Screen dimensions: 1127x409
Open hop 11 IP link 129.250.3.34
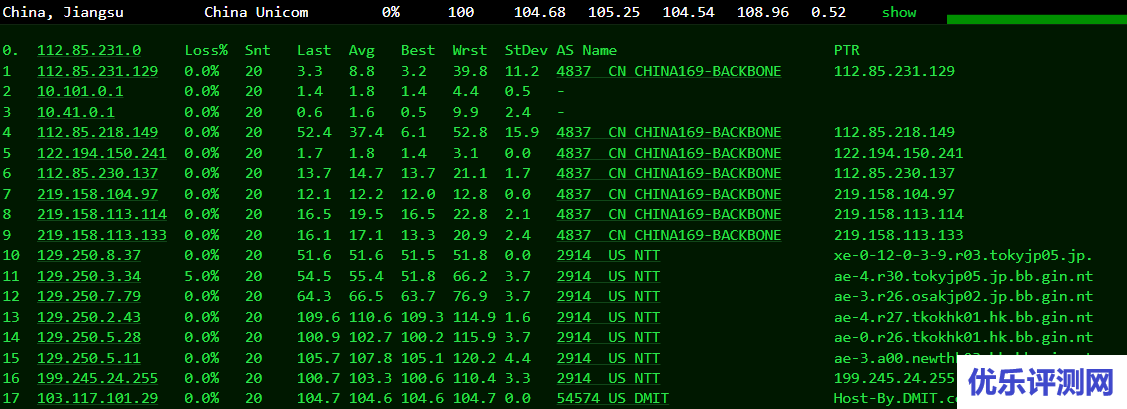coord(89,276)
